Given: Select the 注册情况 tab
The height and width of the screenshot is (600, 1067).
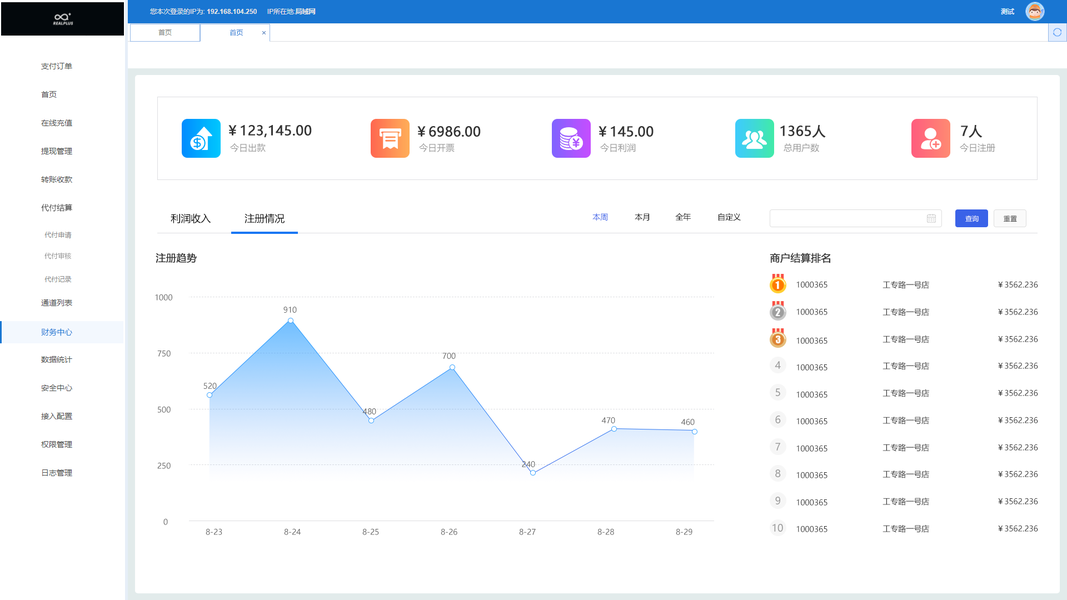Looking at the screenshot, I should pos(264,218).
